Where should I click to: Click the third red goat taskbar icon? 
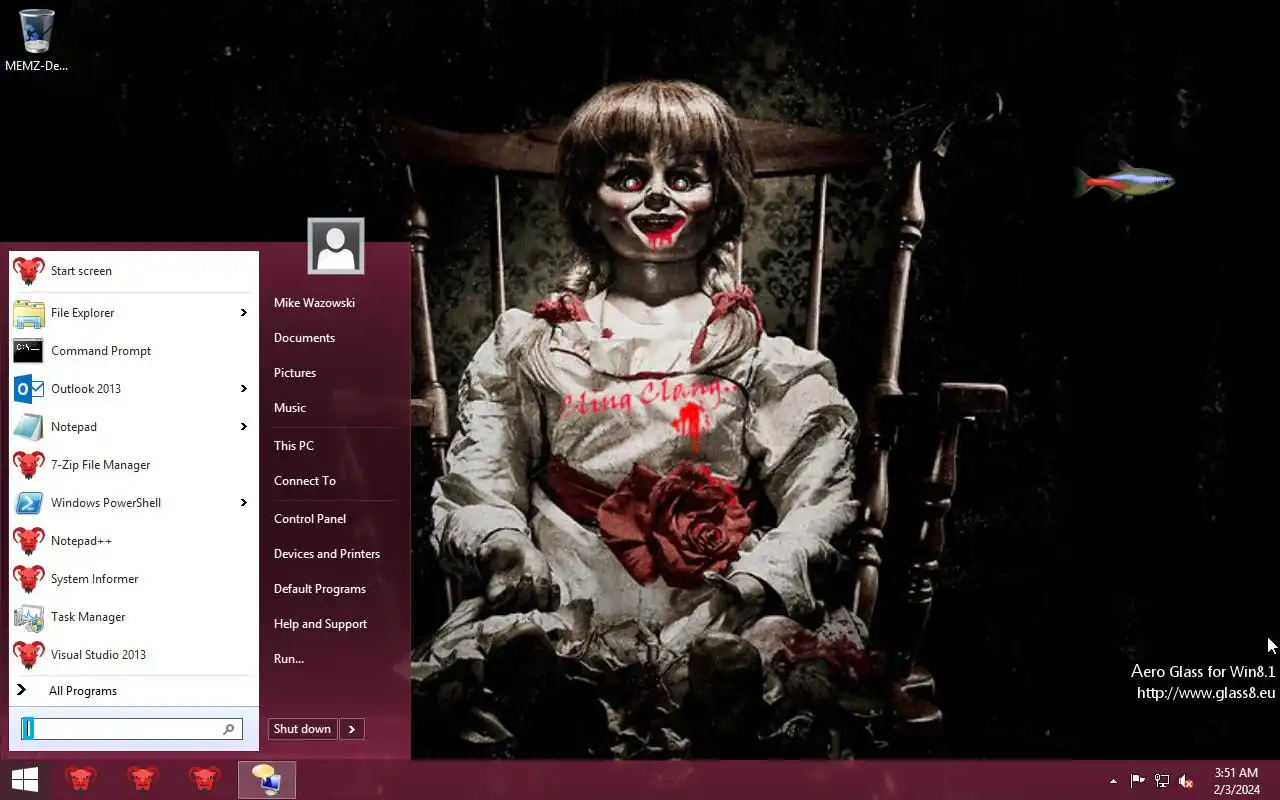[x=205, y=780]
